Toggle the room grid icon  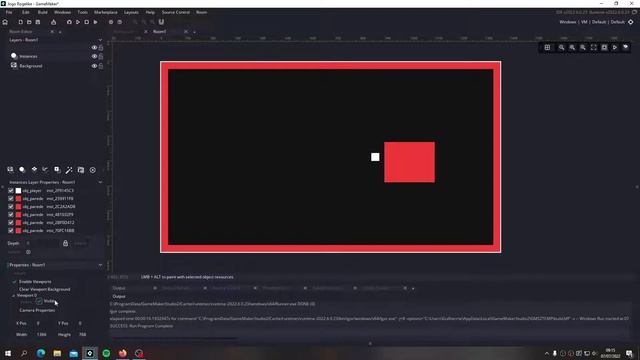[x=547, y=48]
